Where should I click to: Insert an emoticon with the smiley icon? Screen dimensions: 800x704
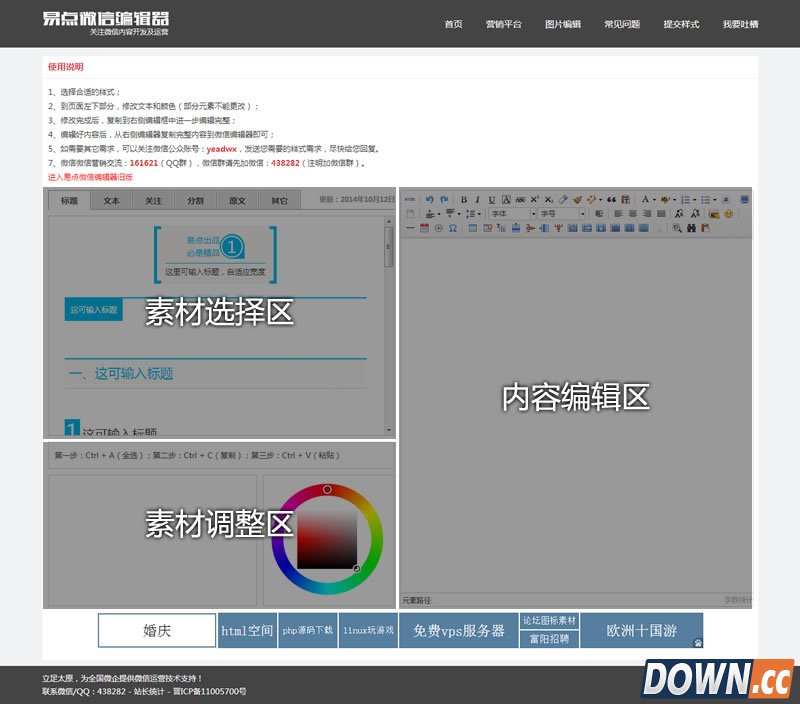(x=729, y=212)
